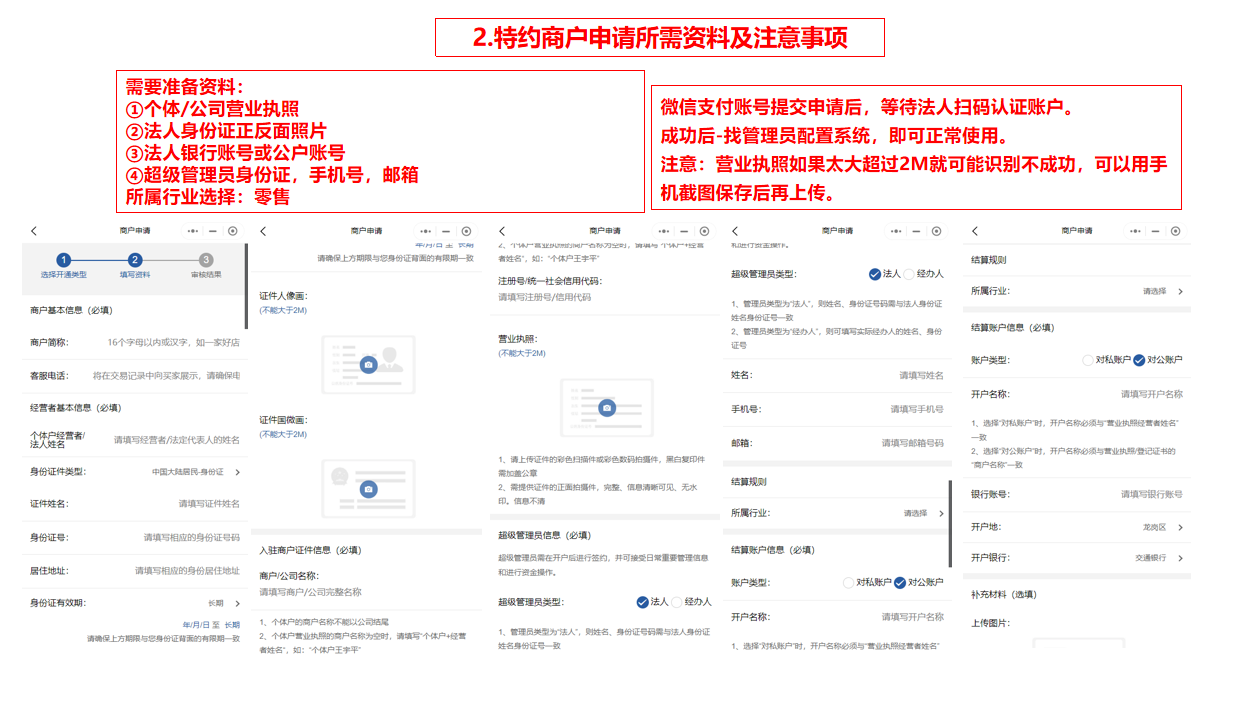Click 商户简称 input field
This screenshot has height=702, width=1254.
pyautogui.click(x=173, y=342)
